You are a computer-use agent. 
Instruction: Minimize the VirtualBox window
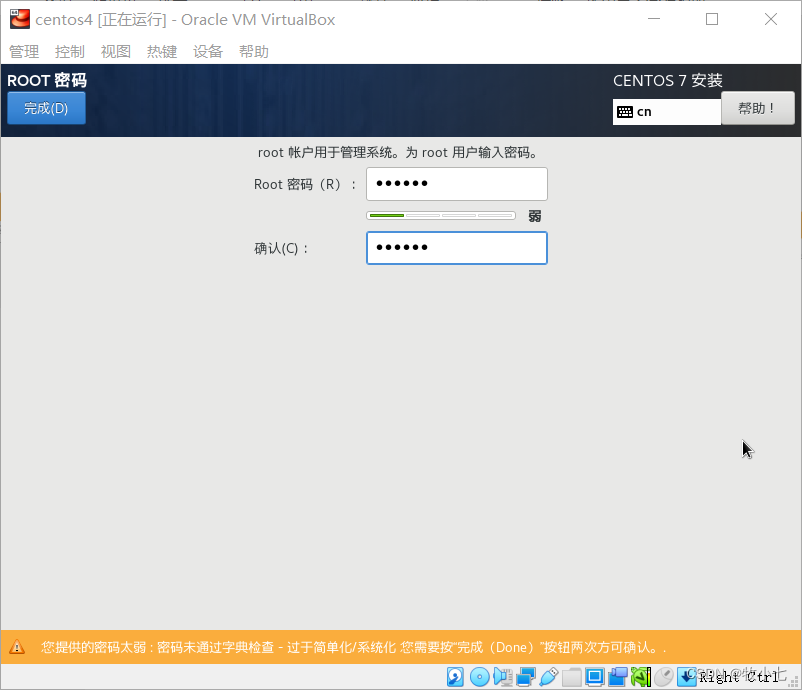[654, 19]
